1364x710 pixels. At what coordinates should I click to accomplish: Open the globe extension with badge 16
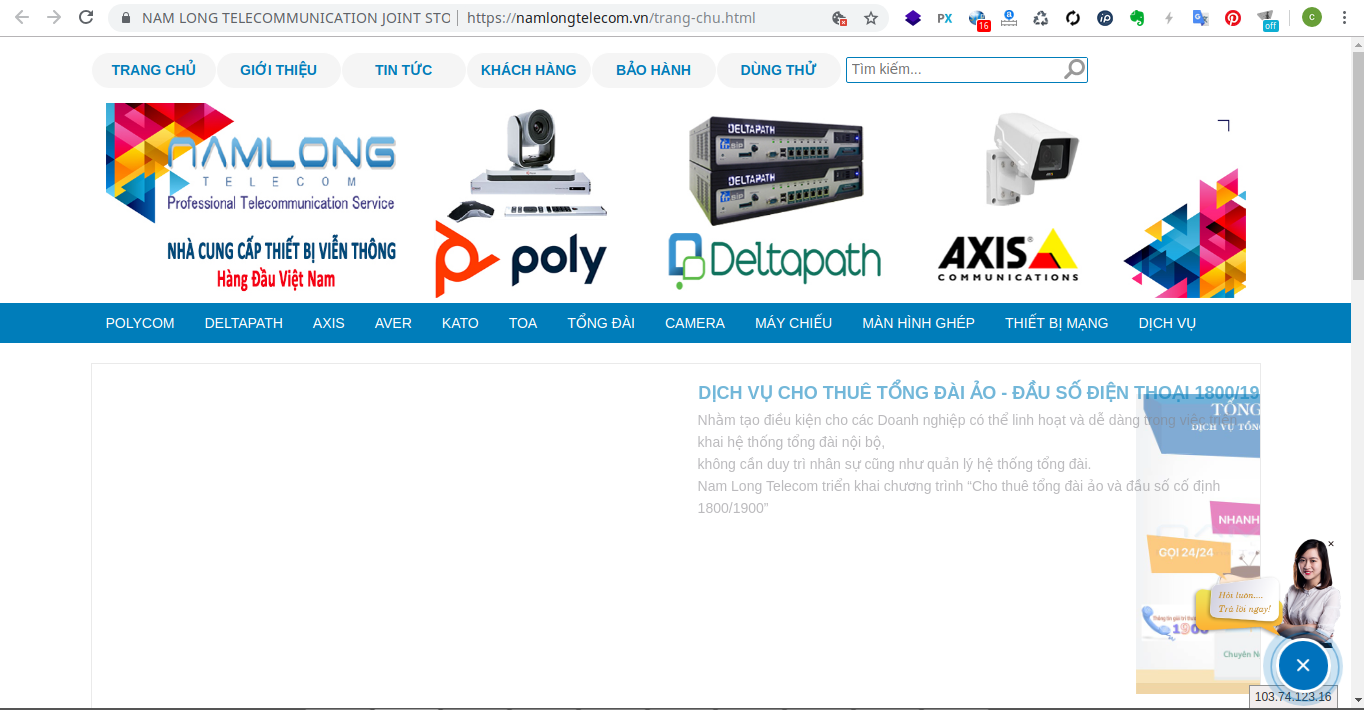pyautogui.click(x=977, y=19)
